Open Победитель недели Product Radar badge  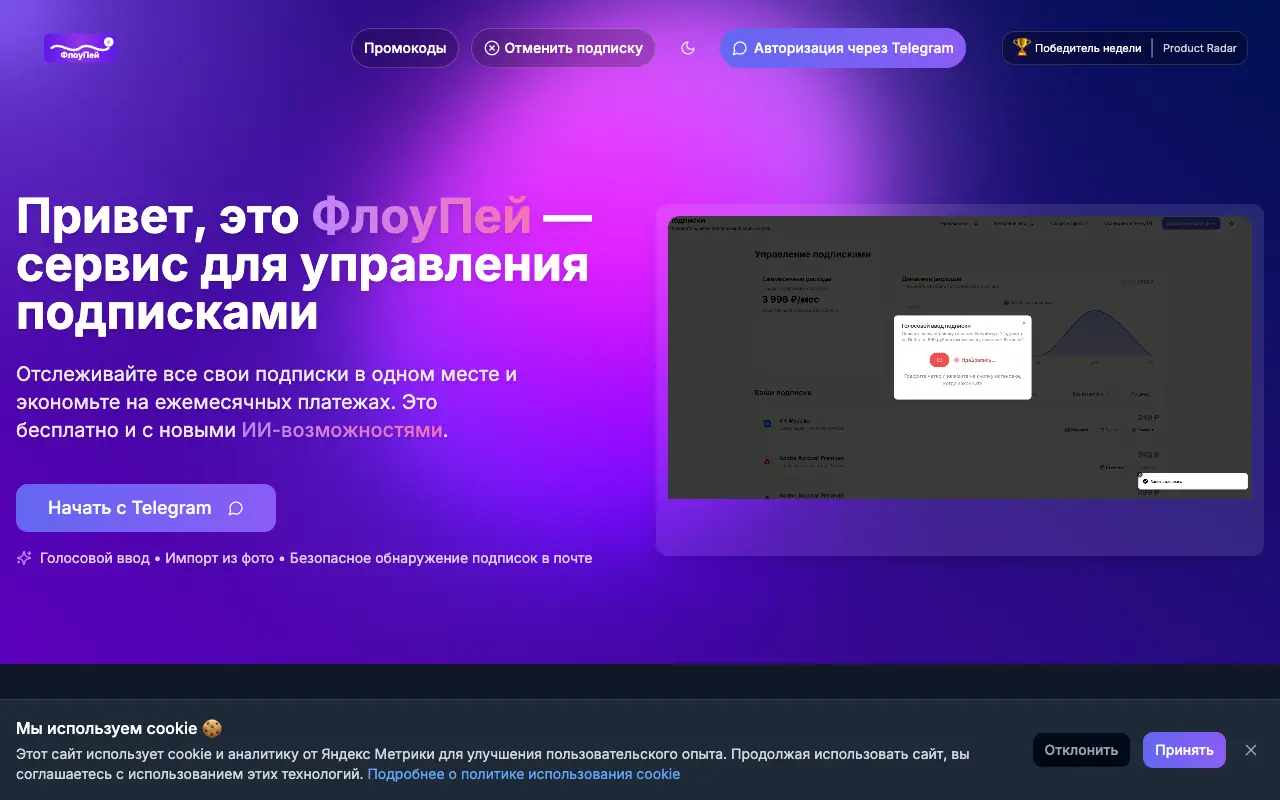point(1125,48)
